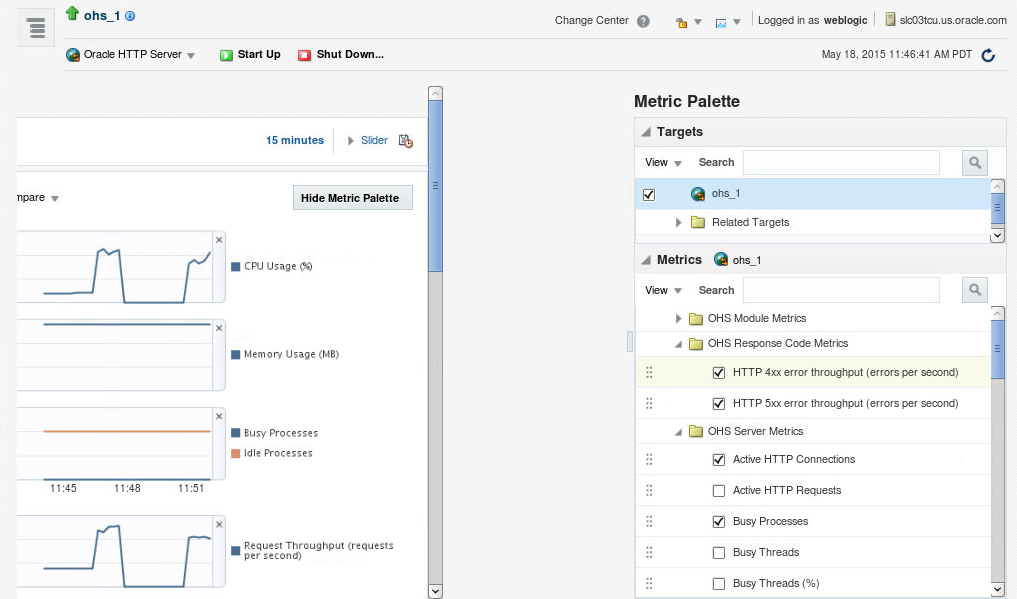This screenshot has width=1017, height=599.
Task: Uncheck HTTP 5xx error throughput metric
Action: tap(719, 404)
